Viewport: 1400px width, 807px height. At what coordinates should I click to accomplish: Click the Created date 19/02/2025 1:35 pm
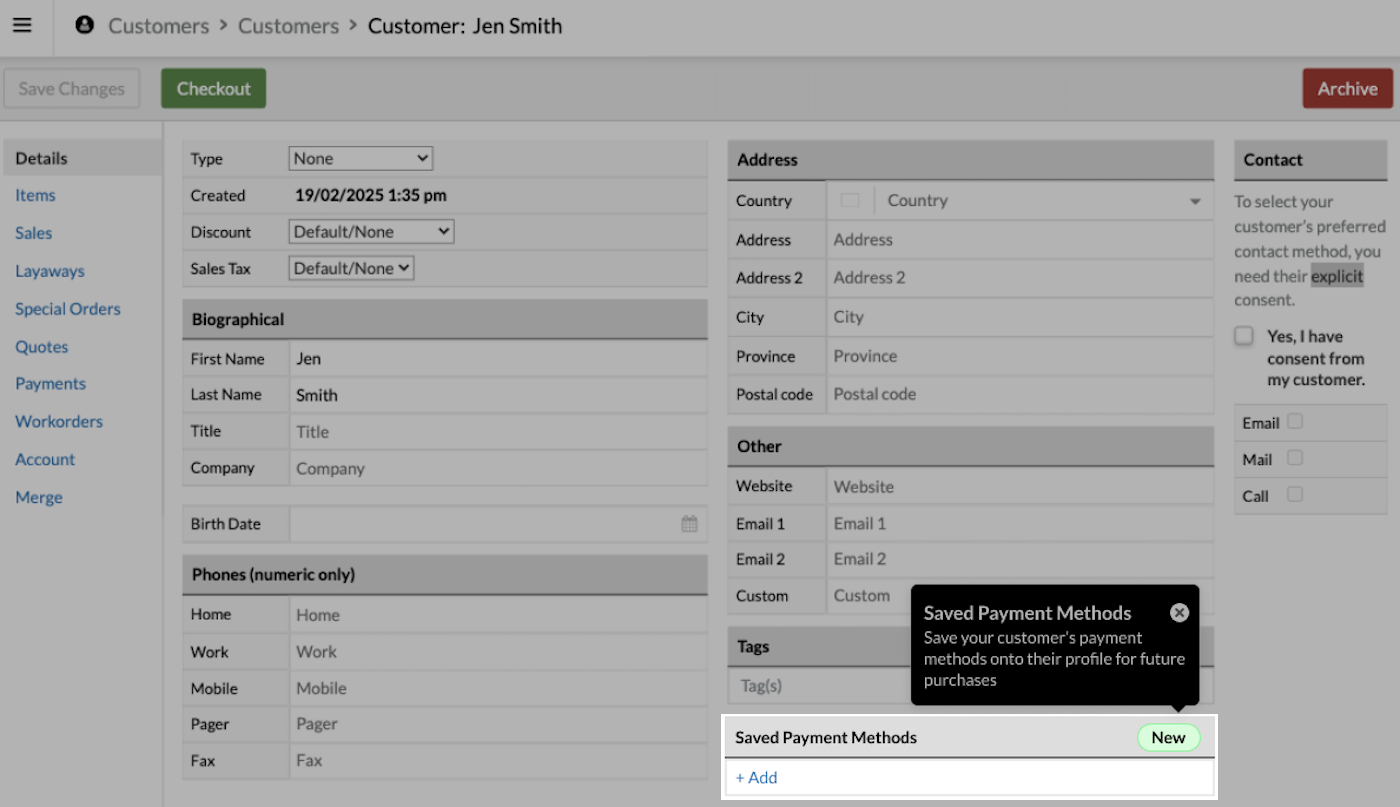point(371,196)
